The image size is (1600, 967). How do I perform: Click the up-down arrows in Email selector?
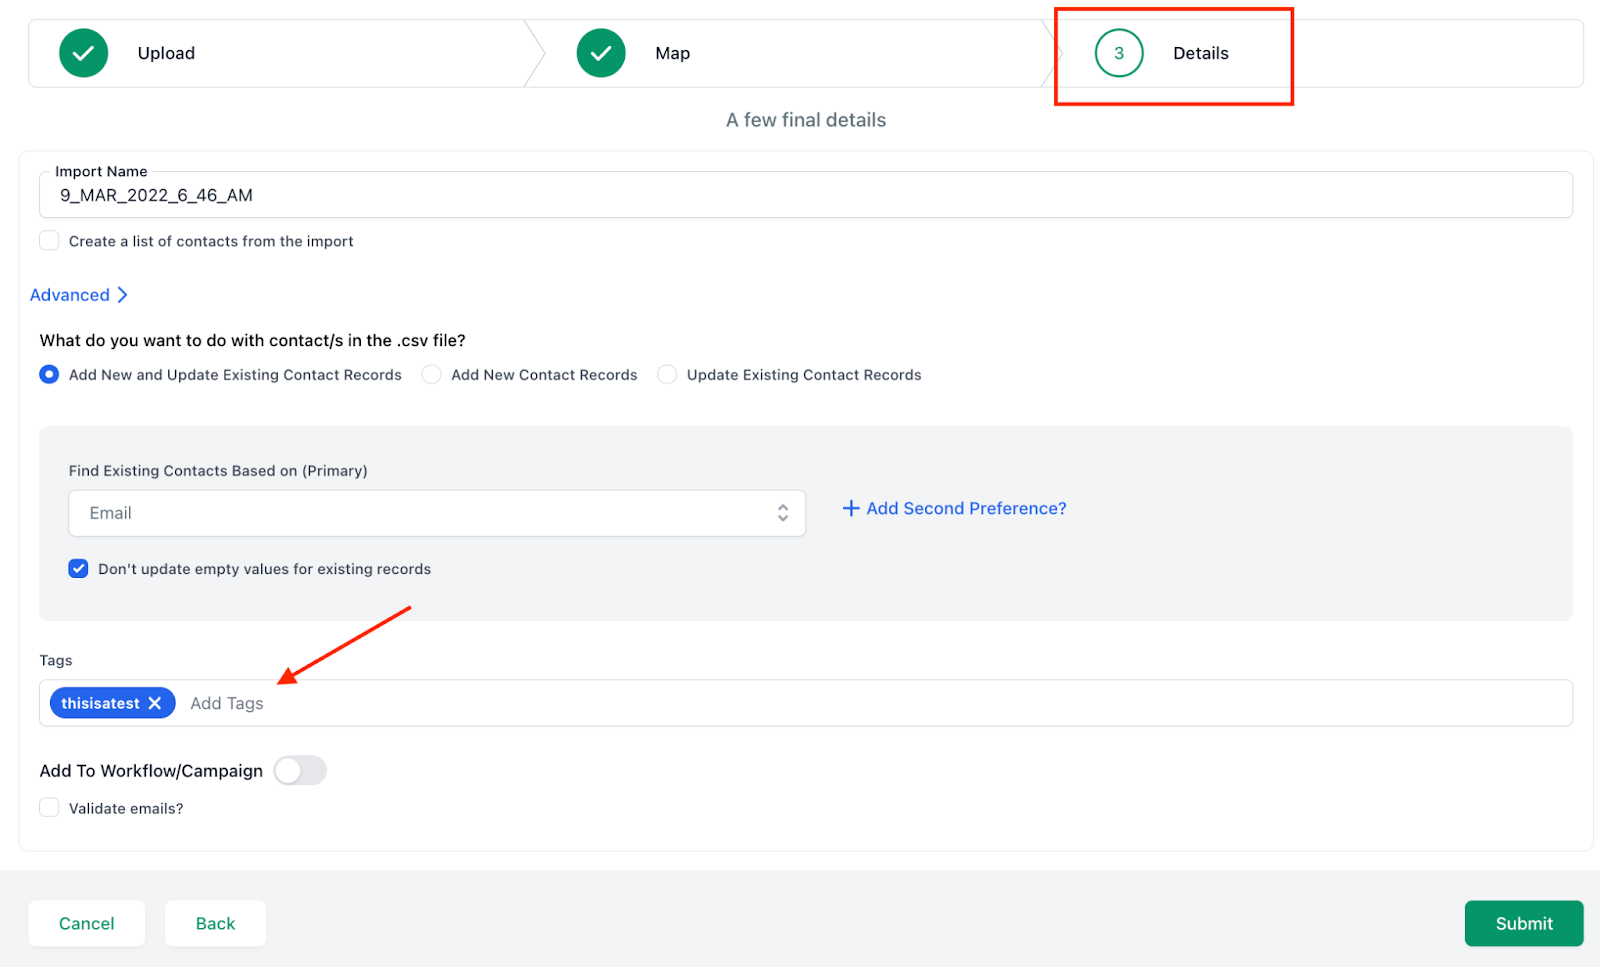783,513
